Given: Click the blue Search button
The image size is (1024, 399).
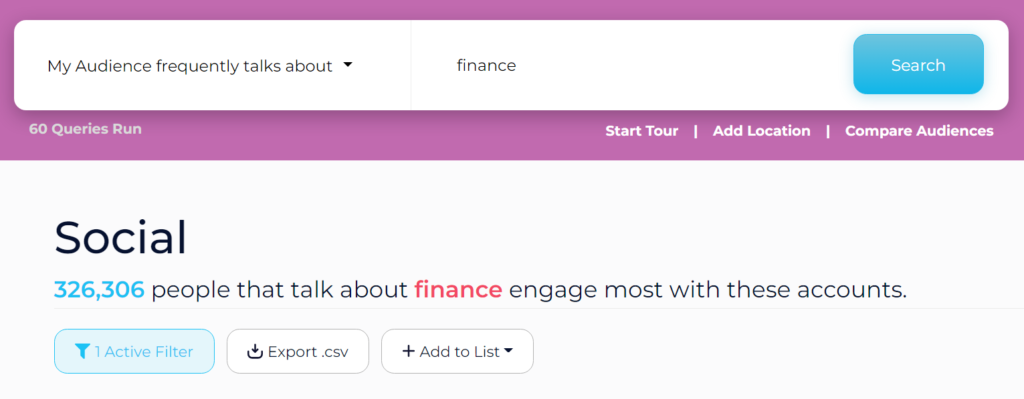Looking at the screenshot, I should coord(918,65).
